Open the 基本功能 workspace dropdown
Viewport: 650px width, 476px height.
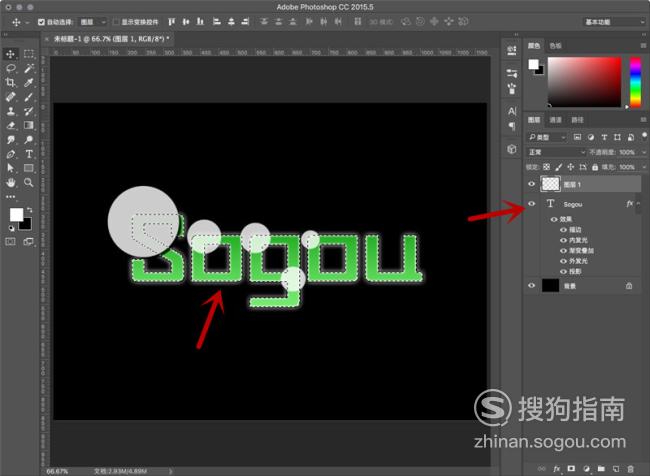click(614, 22)
